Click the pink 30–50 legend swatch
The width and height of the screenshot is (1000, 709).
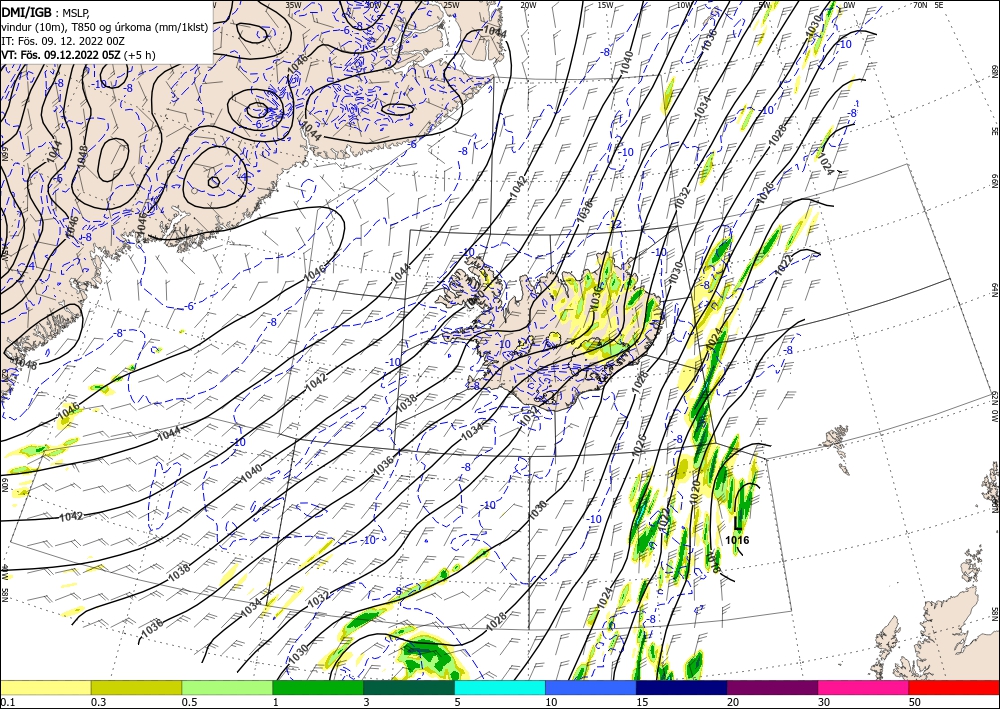[863, 687]
